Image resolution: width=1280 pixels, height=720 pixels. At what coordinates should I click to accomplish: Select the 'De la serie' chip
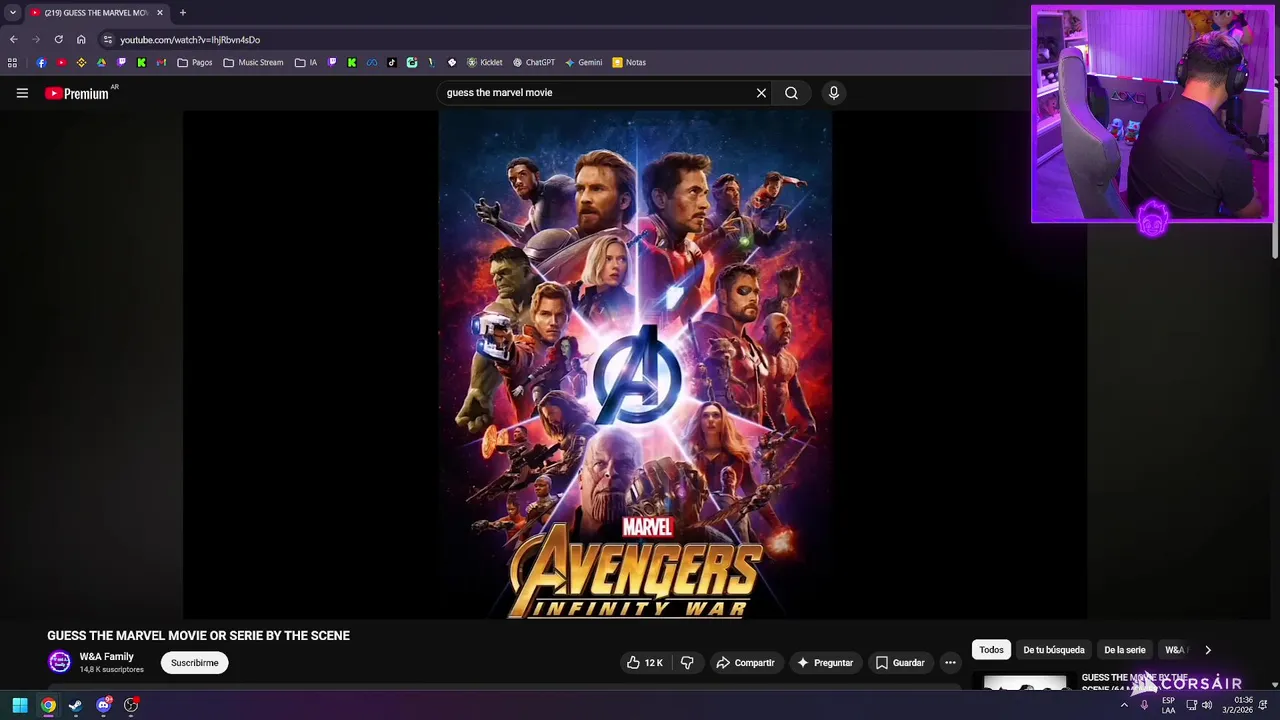tap(1125, 650)
